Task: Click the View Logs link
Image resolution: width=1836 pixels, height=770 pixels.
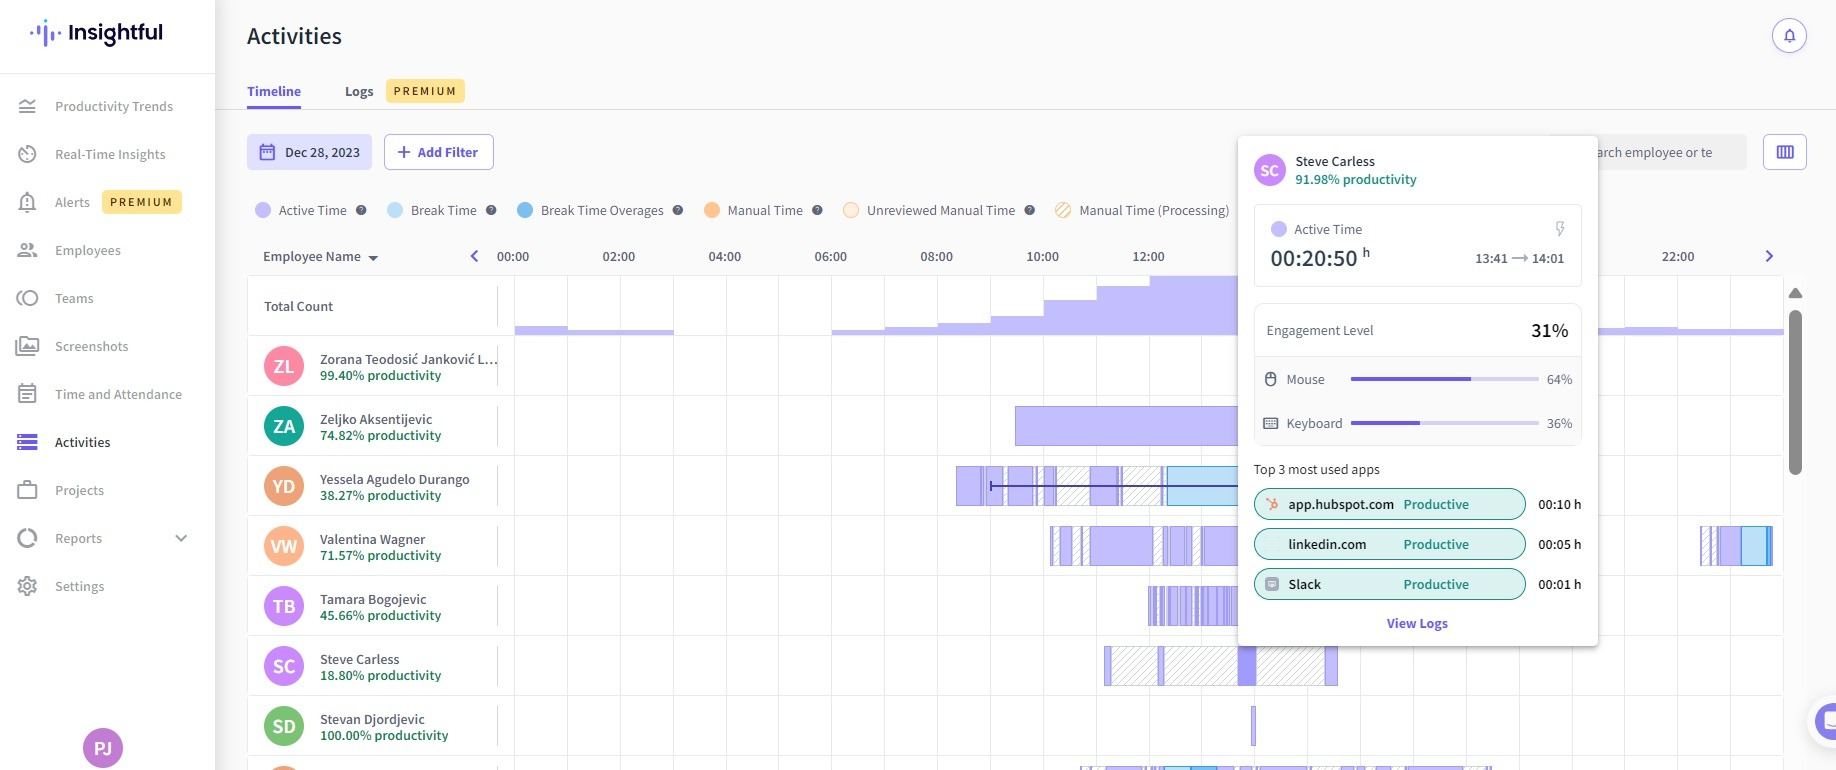Action: tap(1417, 623)
